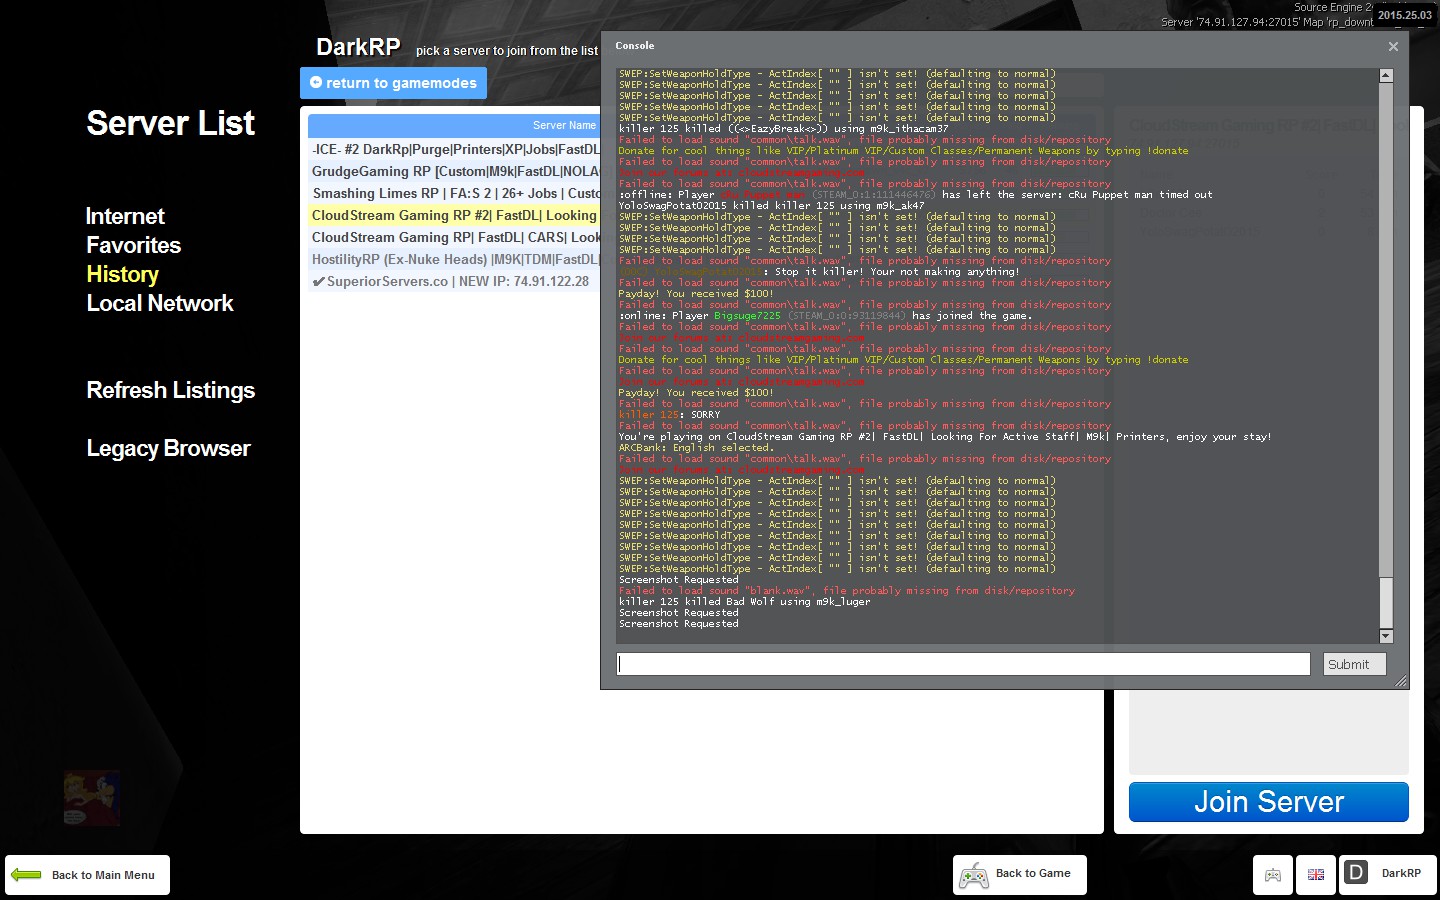Screen dimensions: 1440x900
Task: Focus the console command input field
Action: [963, 664]
